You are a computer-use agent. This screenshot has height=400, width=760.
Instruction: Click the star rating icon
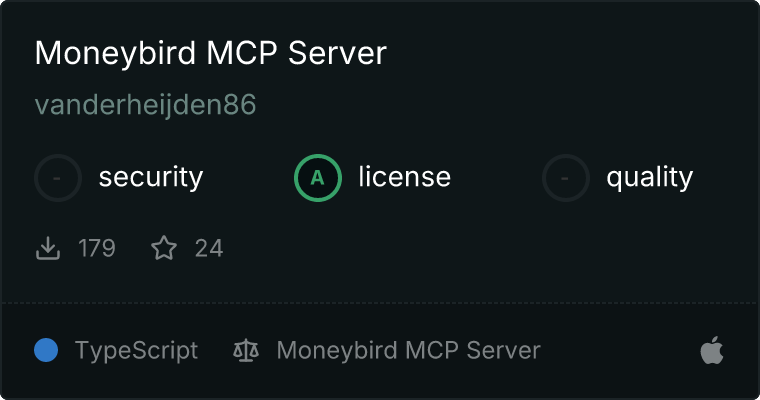click(x=164, y=248)
